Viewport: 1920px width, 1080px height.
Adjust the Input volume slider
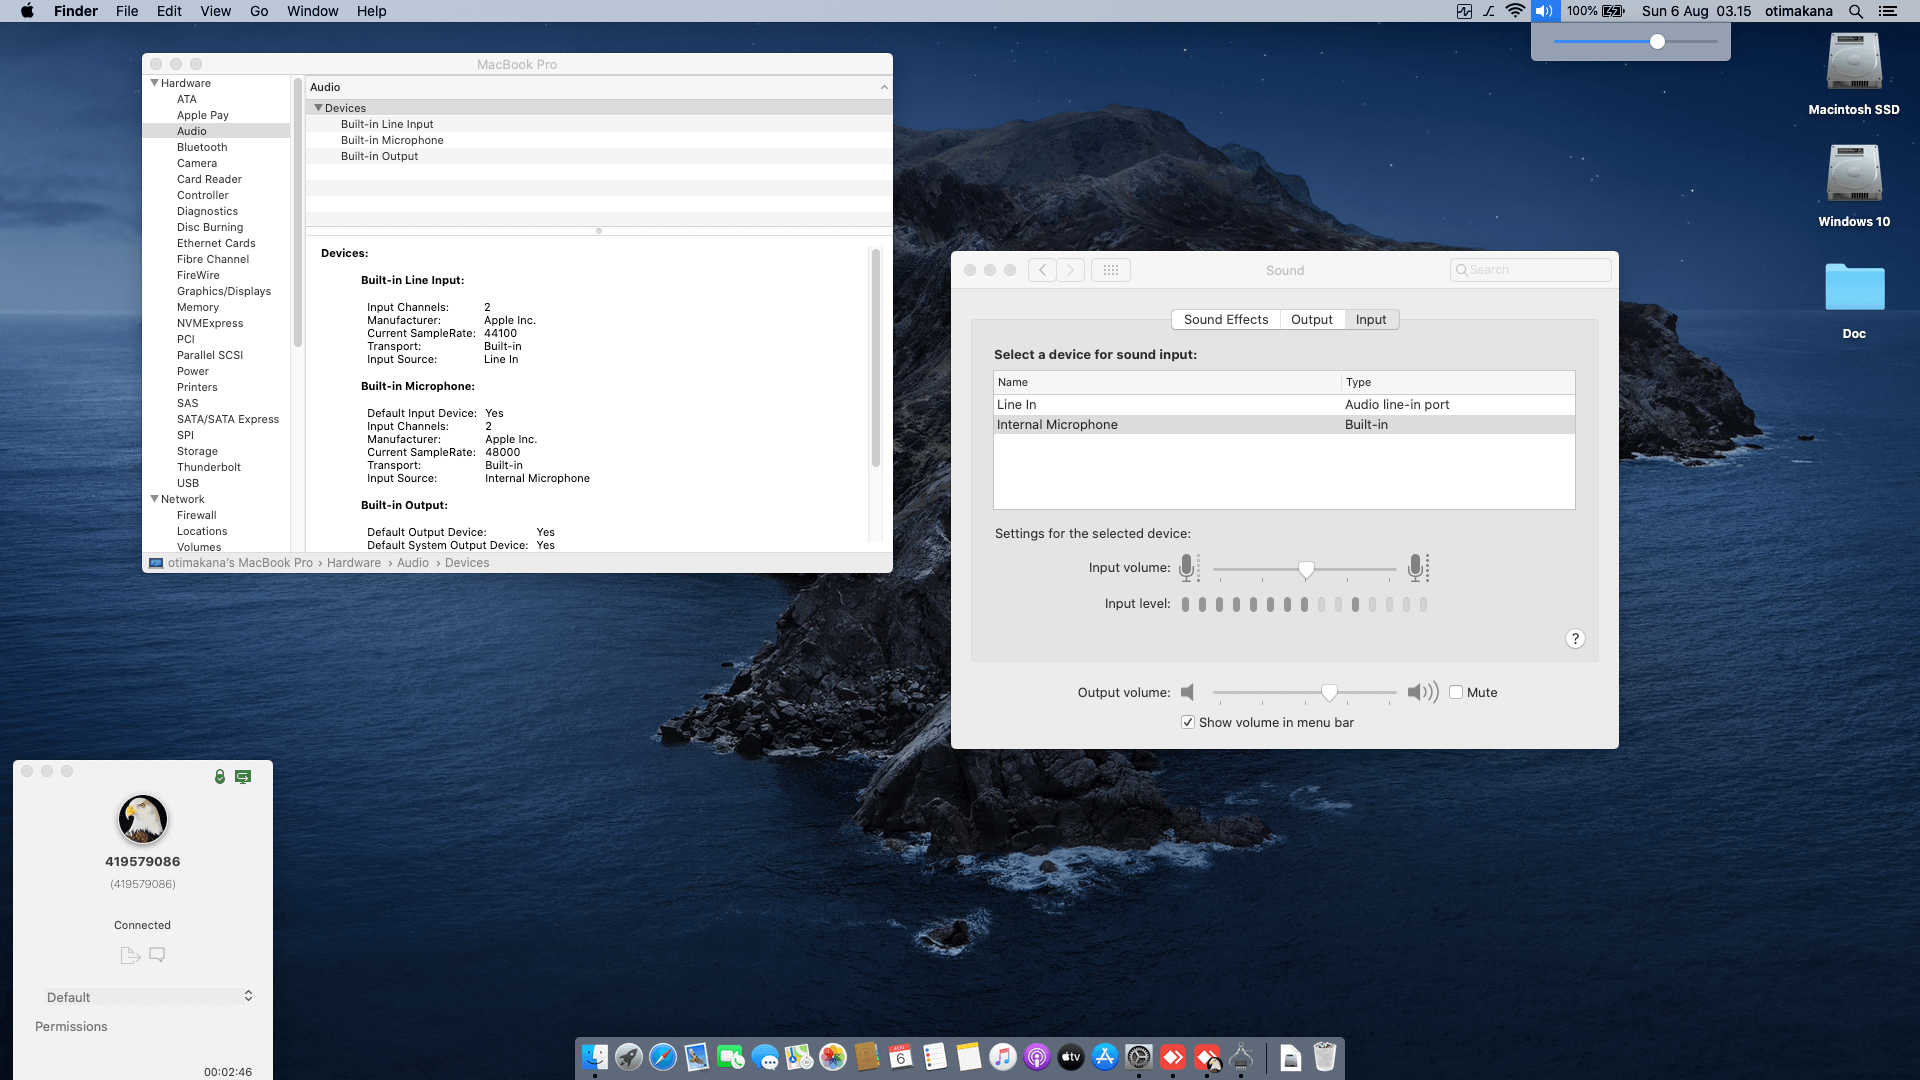[1306, 569]
